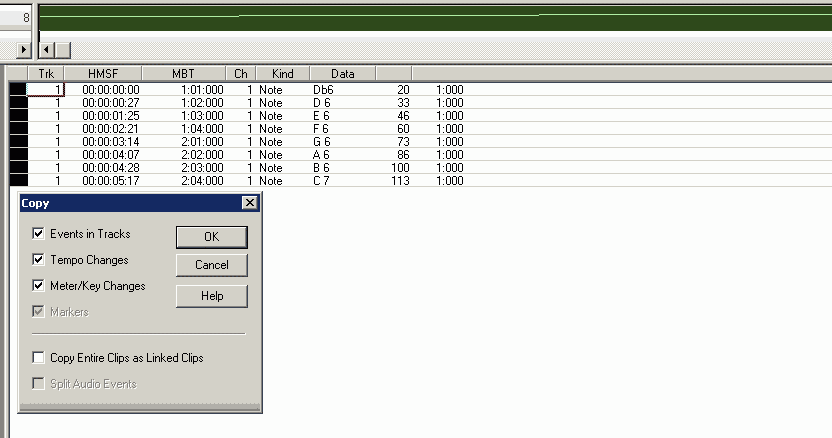Click the right scroll arrow under track pane

[x=25, y=49]
